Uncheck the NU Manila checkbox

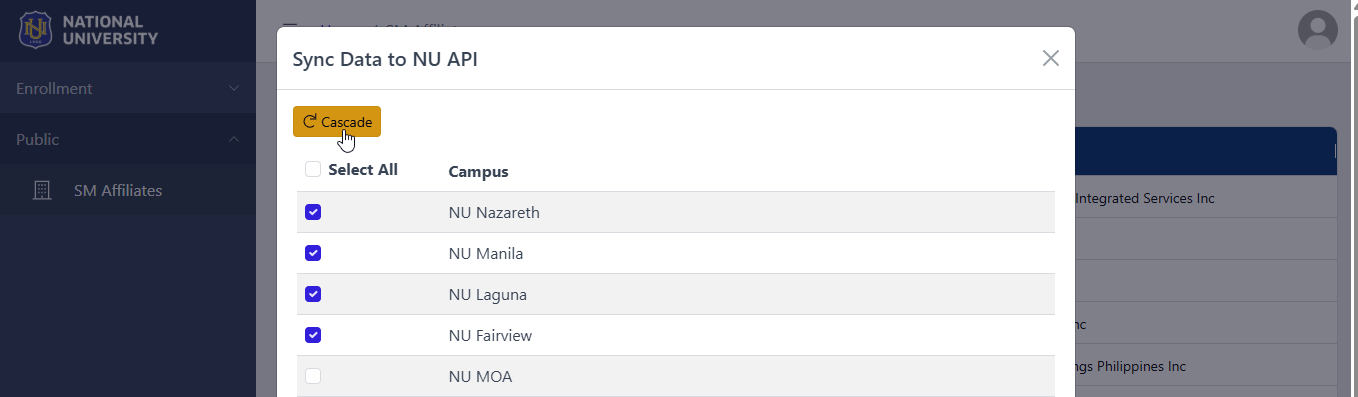(313, 253)
